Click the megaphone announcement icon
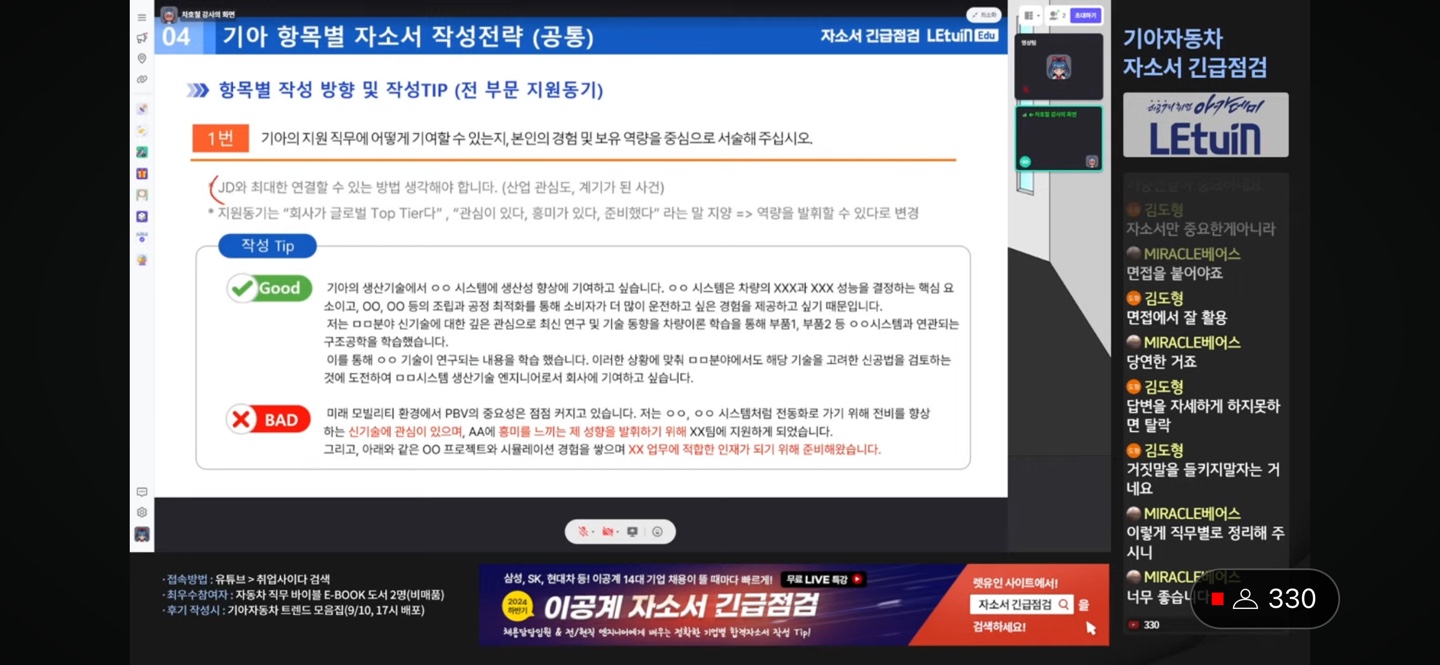Image resolution: width=1440 pixels, height=665 pixels. 142,38
